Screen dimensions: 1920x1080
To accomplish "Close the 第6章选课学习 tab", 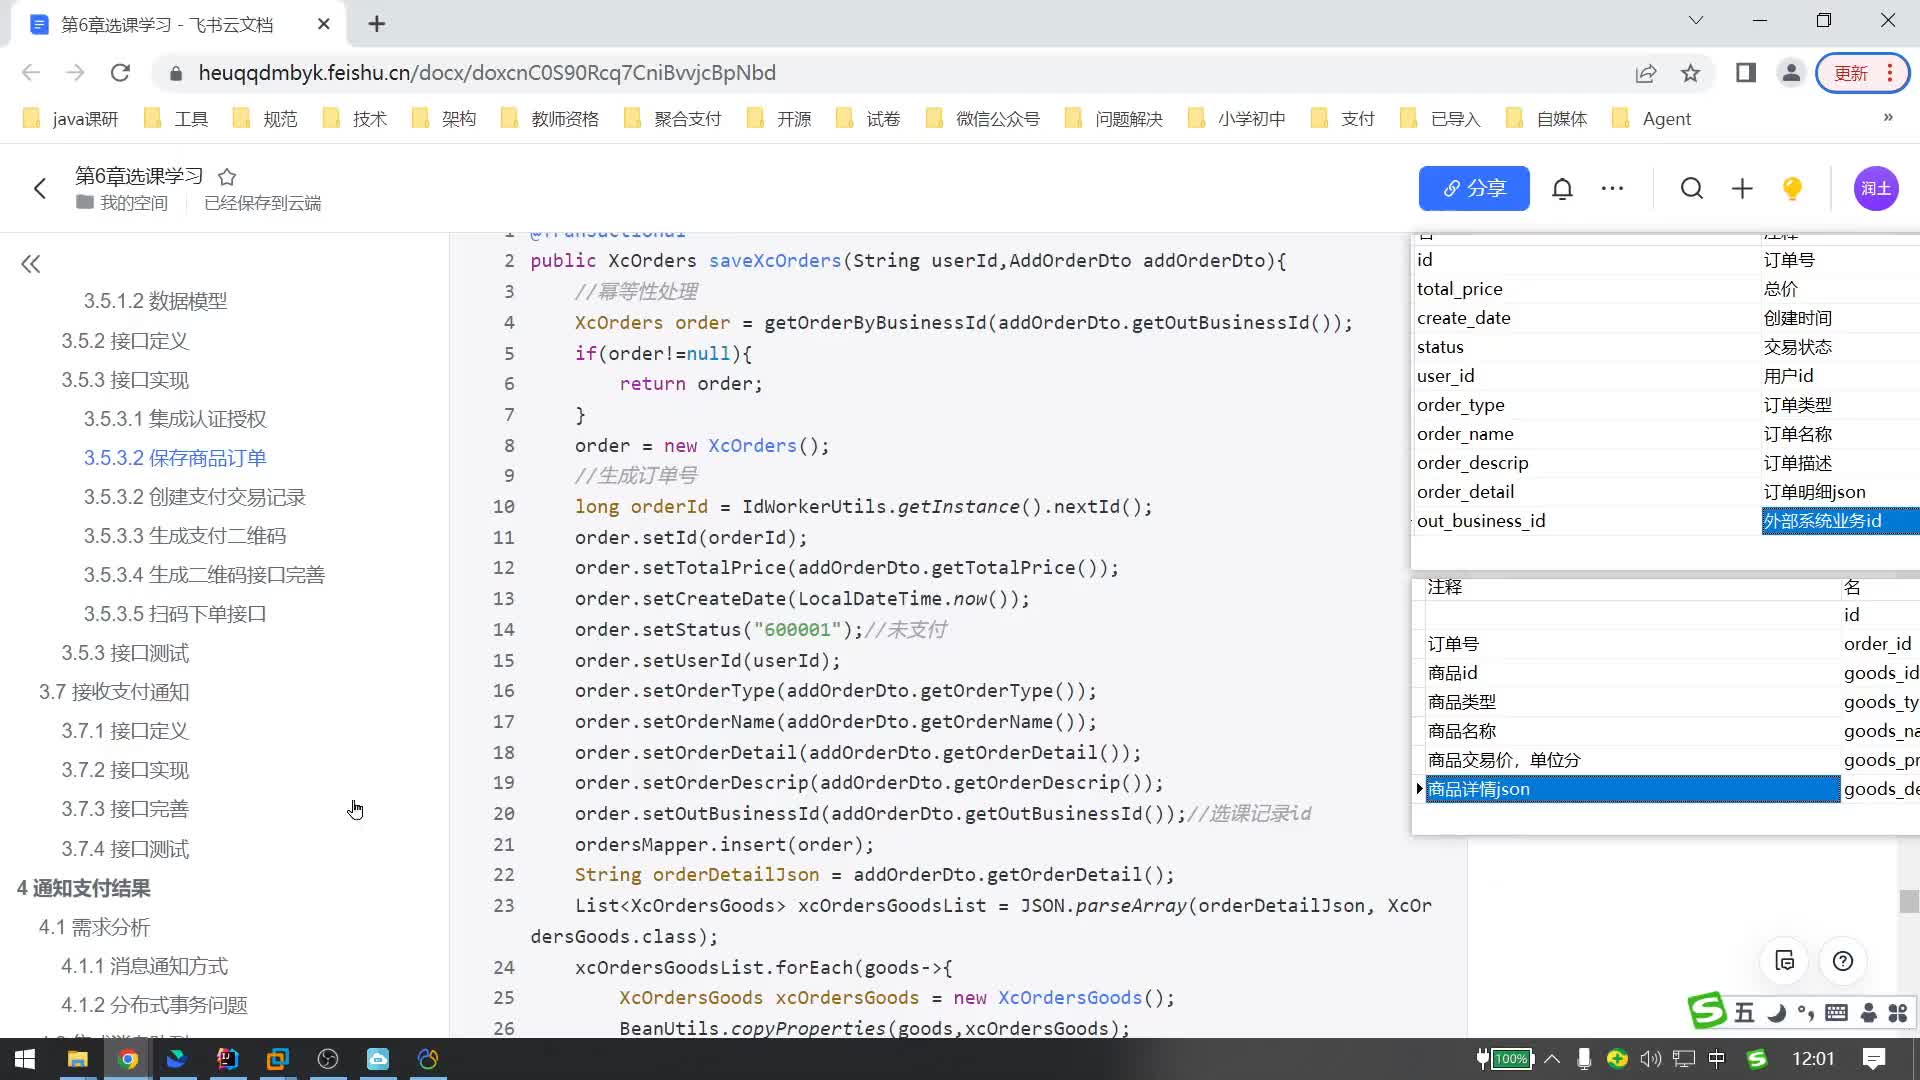I will pyautogui.click(x=323, y=24).
